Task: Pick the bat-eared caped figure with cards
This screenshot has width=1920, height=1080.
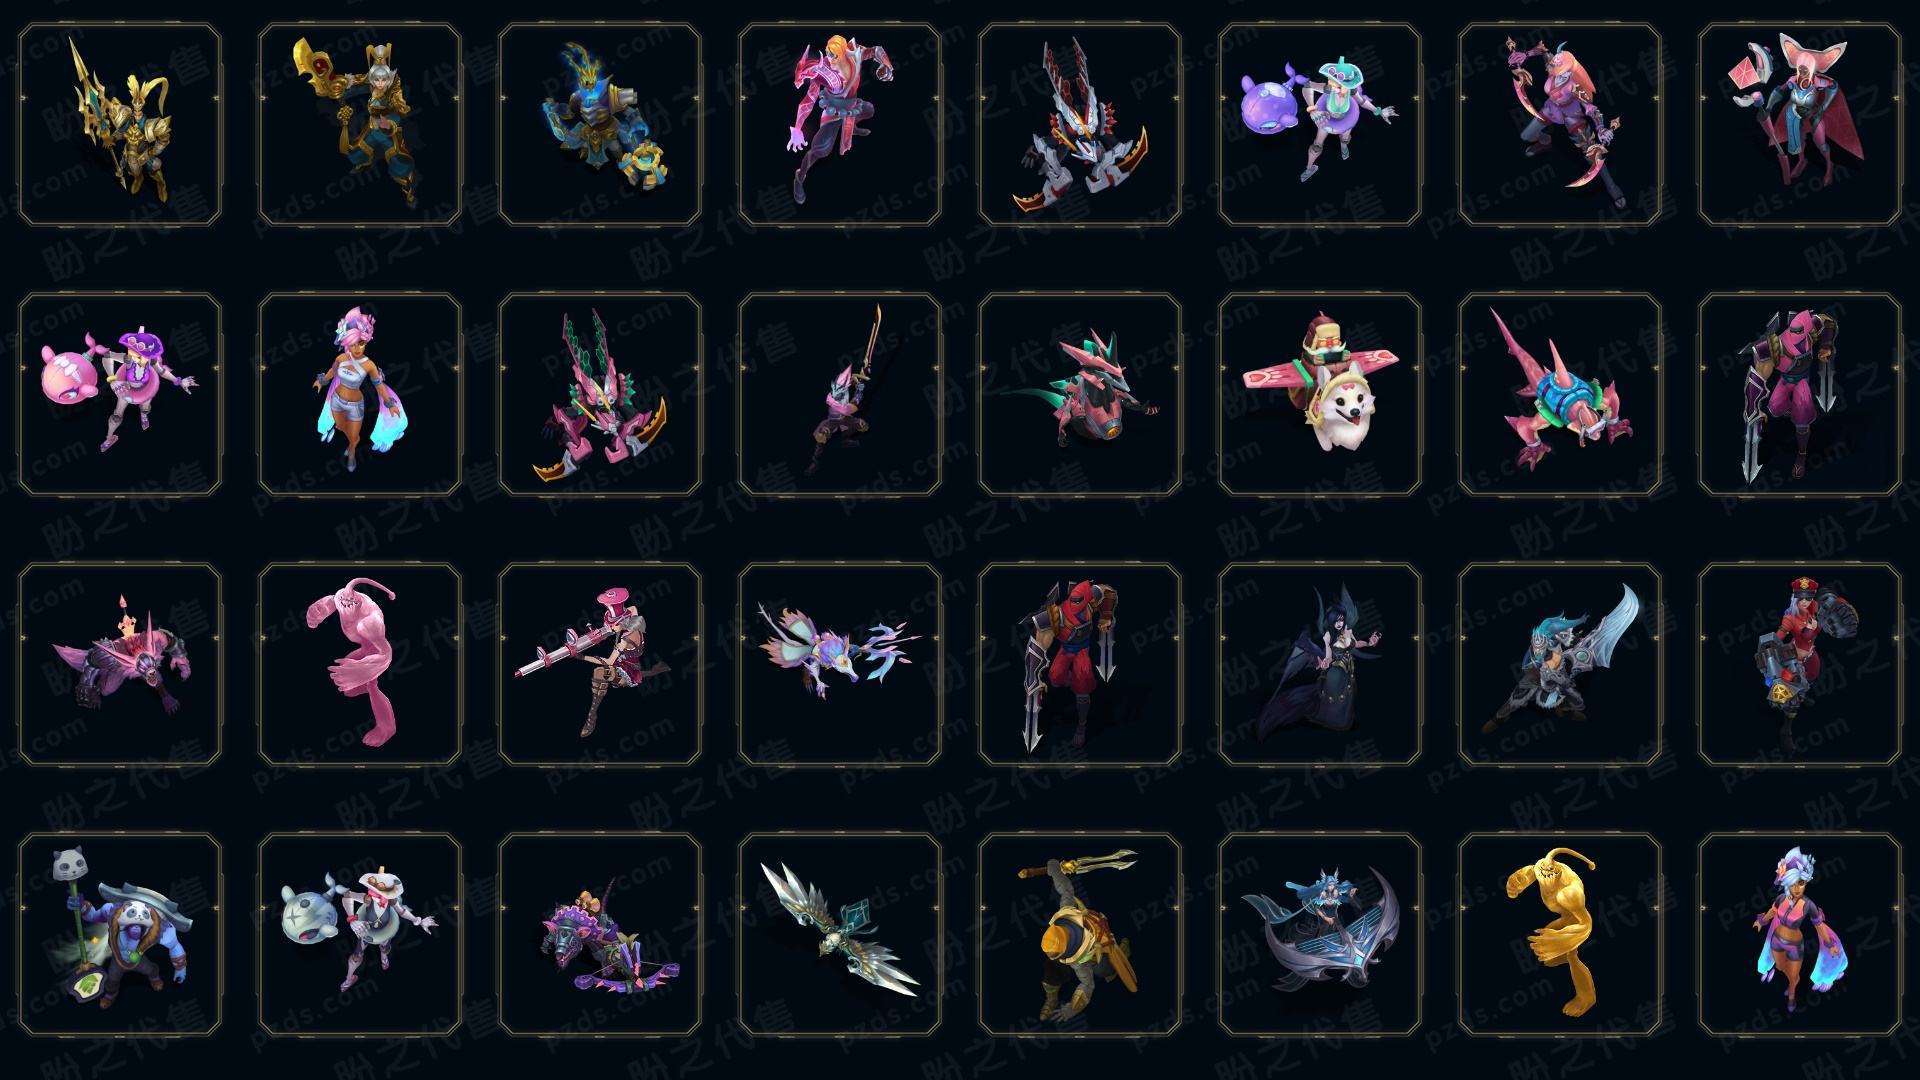Action: [1800, 124]
